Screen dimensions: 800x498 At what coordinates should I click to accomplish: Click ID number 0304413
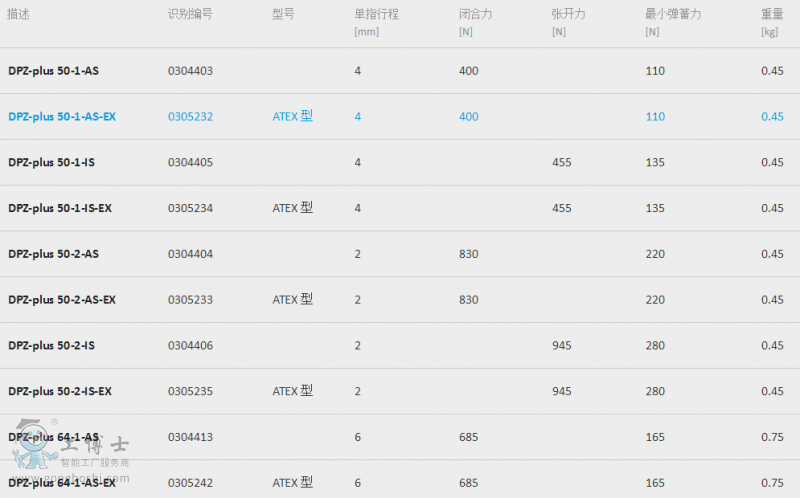coord(190,437)
